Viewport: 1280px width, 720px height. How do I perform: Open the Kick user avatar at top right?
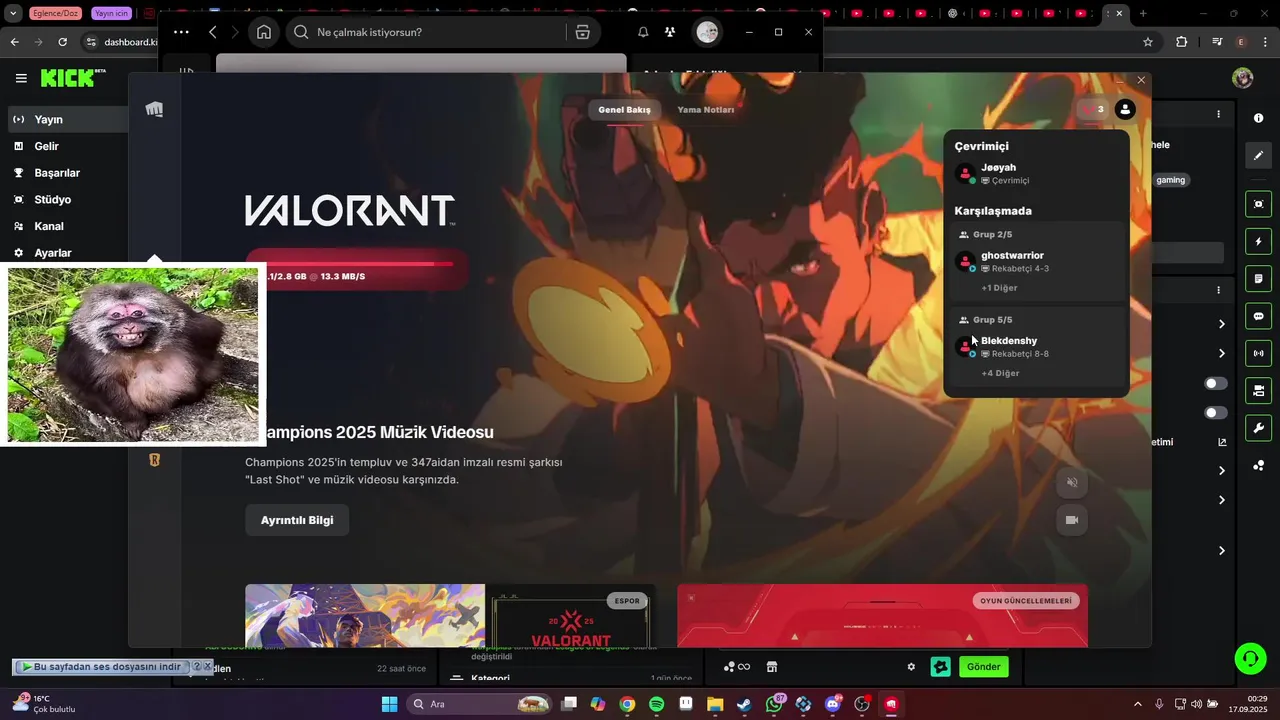coord(1243,78)
